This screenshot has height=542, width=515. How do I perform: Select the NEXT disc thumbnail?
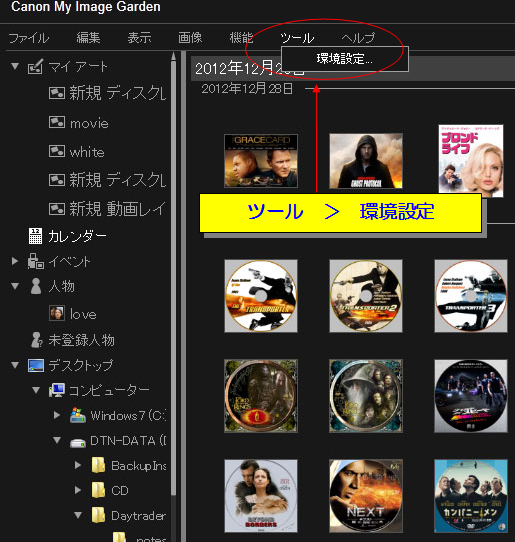pos(366,496)
